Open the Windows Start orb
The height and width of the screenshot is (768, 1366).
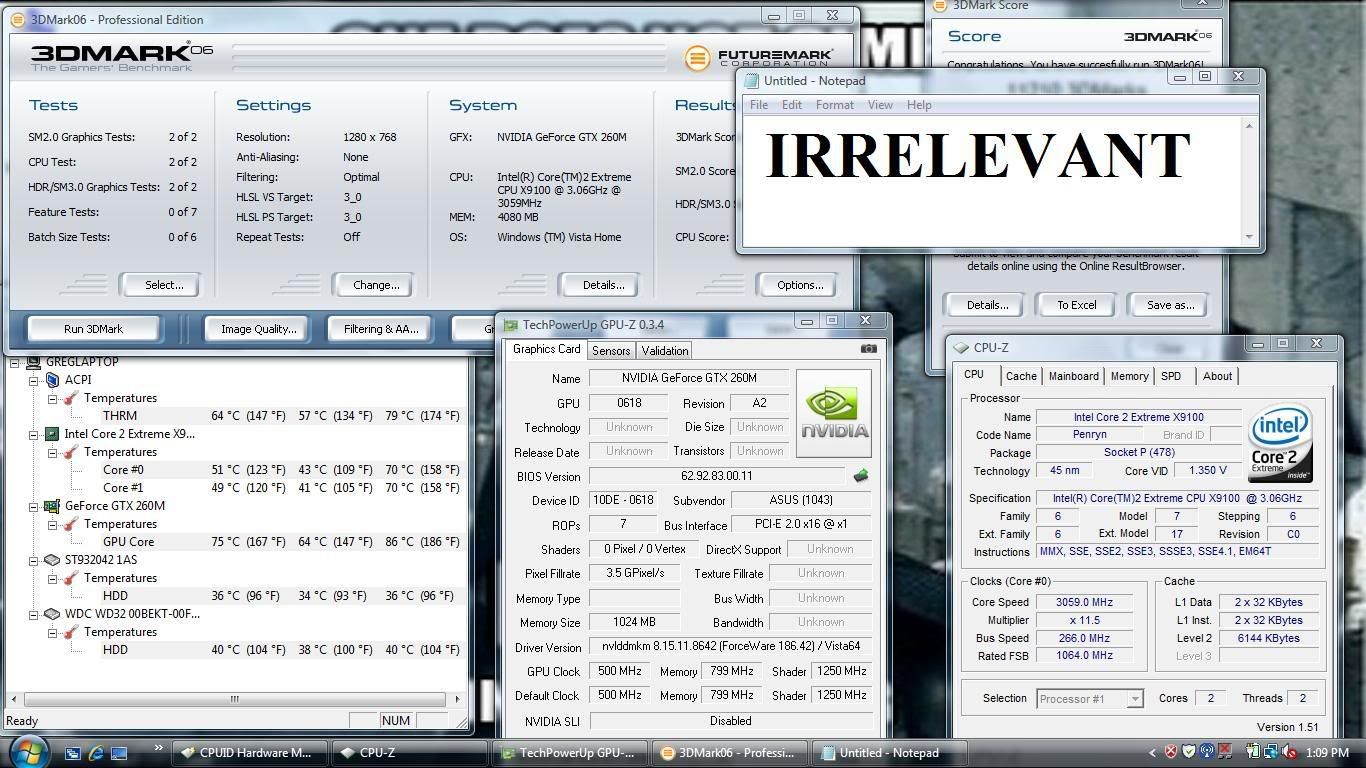point(28,751)
